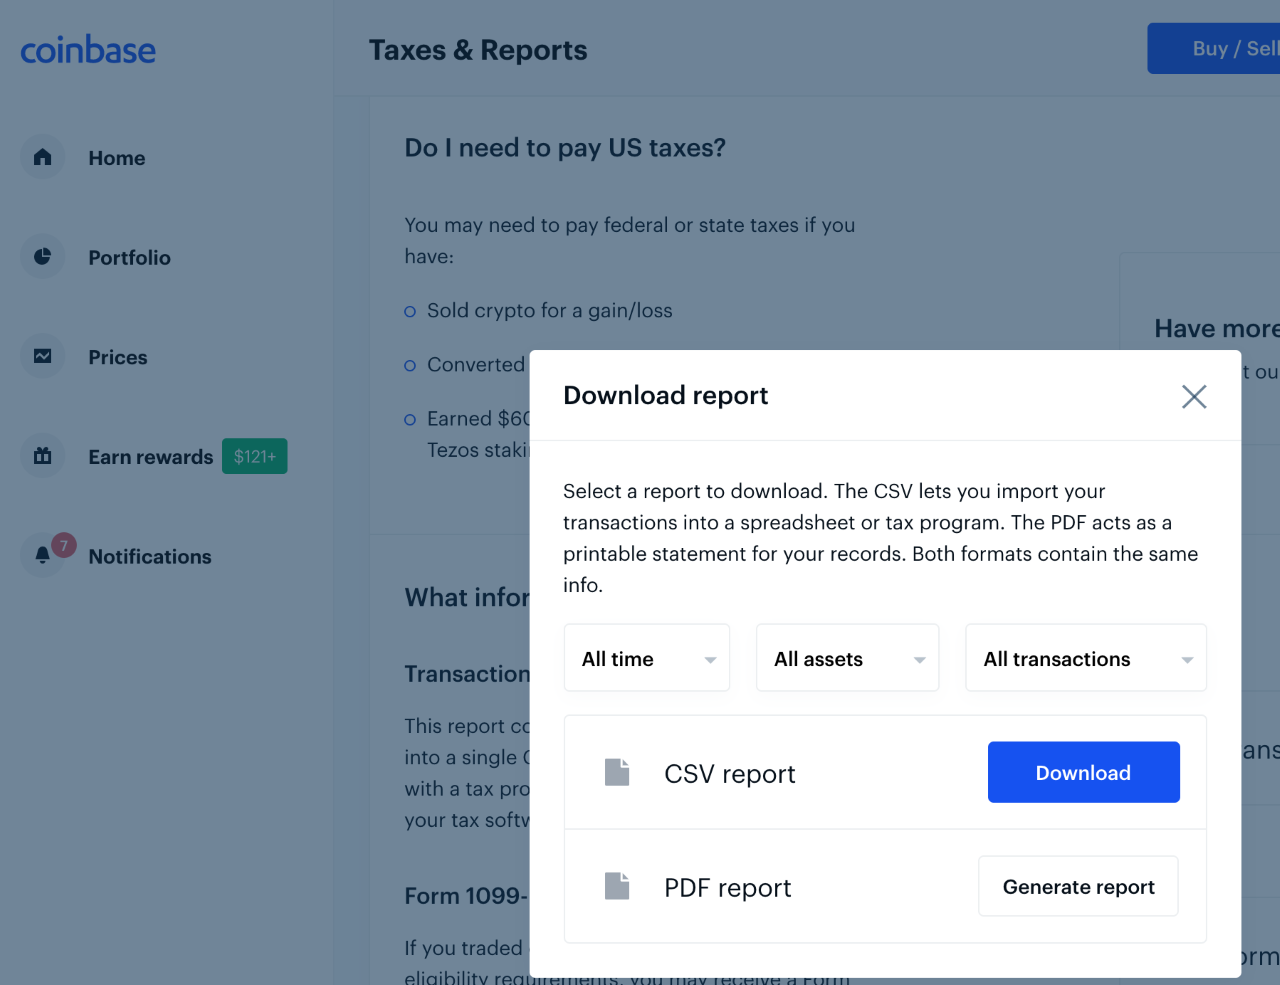
Task: Click the Portfolio pie chart icon
Action: pos(42,257)
